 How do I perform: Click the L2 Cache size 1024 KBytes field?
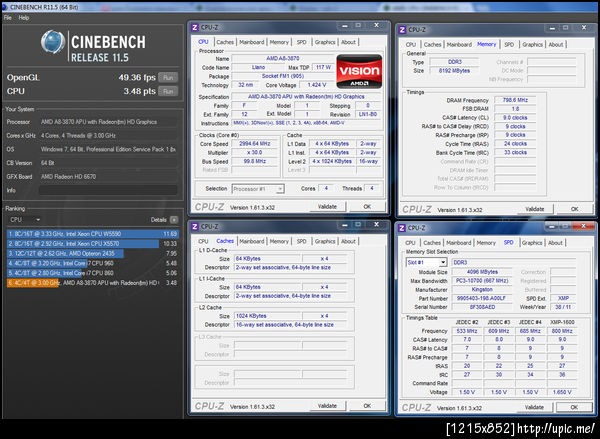click(x=268, y=316)
